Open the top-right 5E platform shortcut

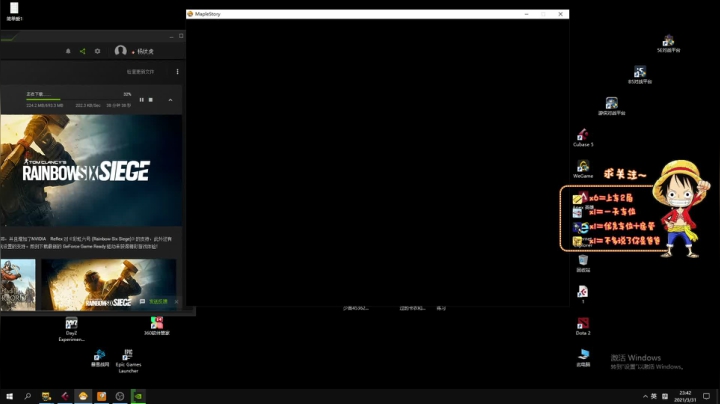[669, 44]
